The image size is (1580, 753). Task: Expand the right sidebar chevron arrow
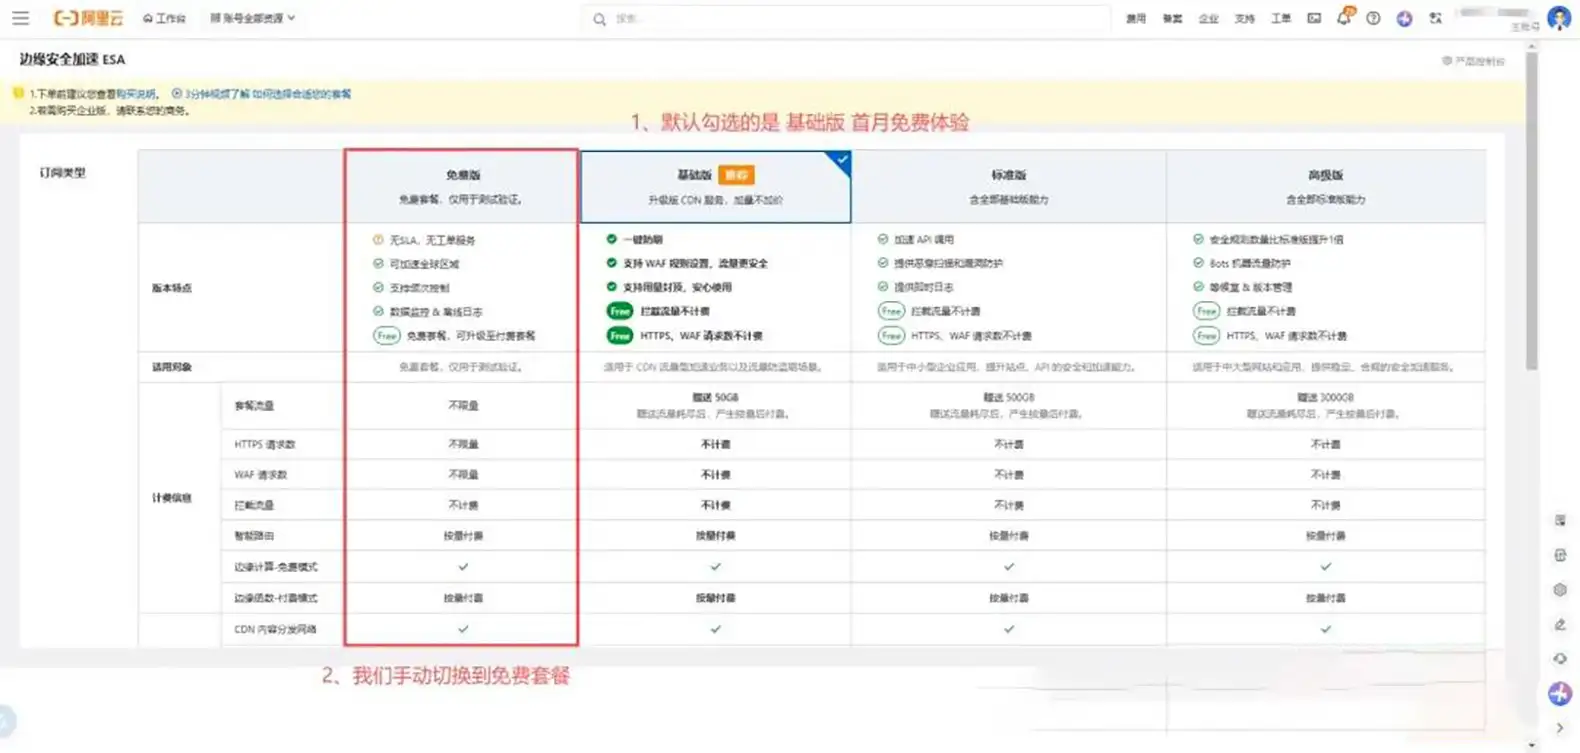(1559, 728)
